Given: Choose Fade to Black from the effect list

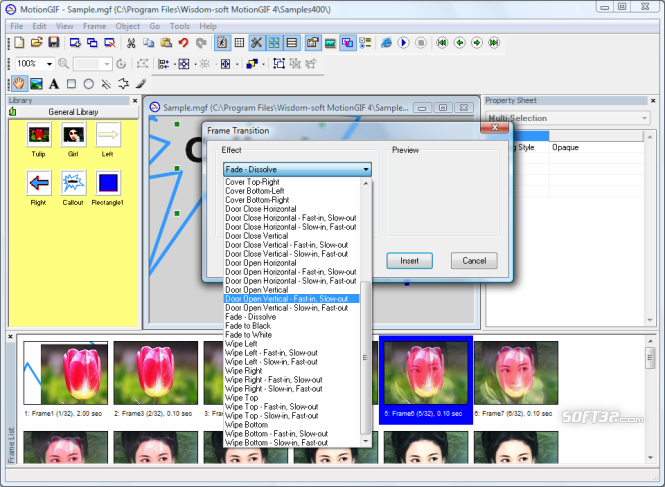Looking at the screenshot, I should 292,326.
